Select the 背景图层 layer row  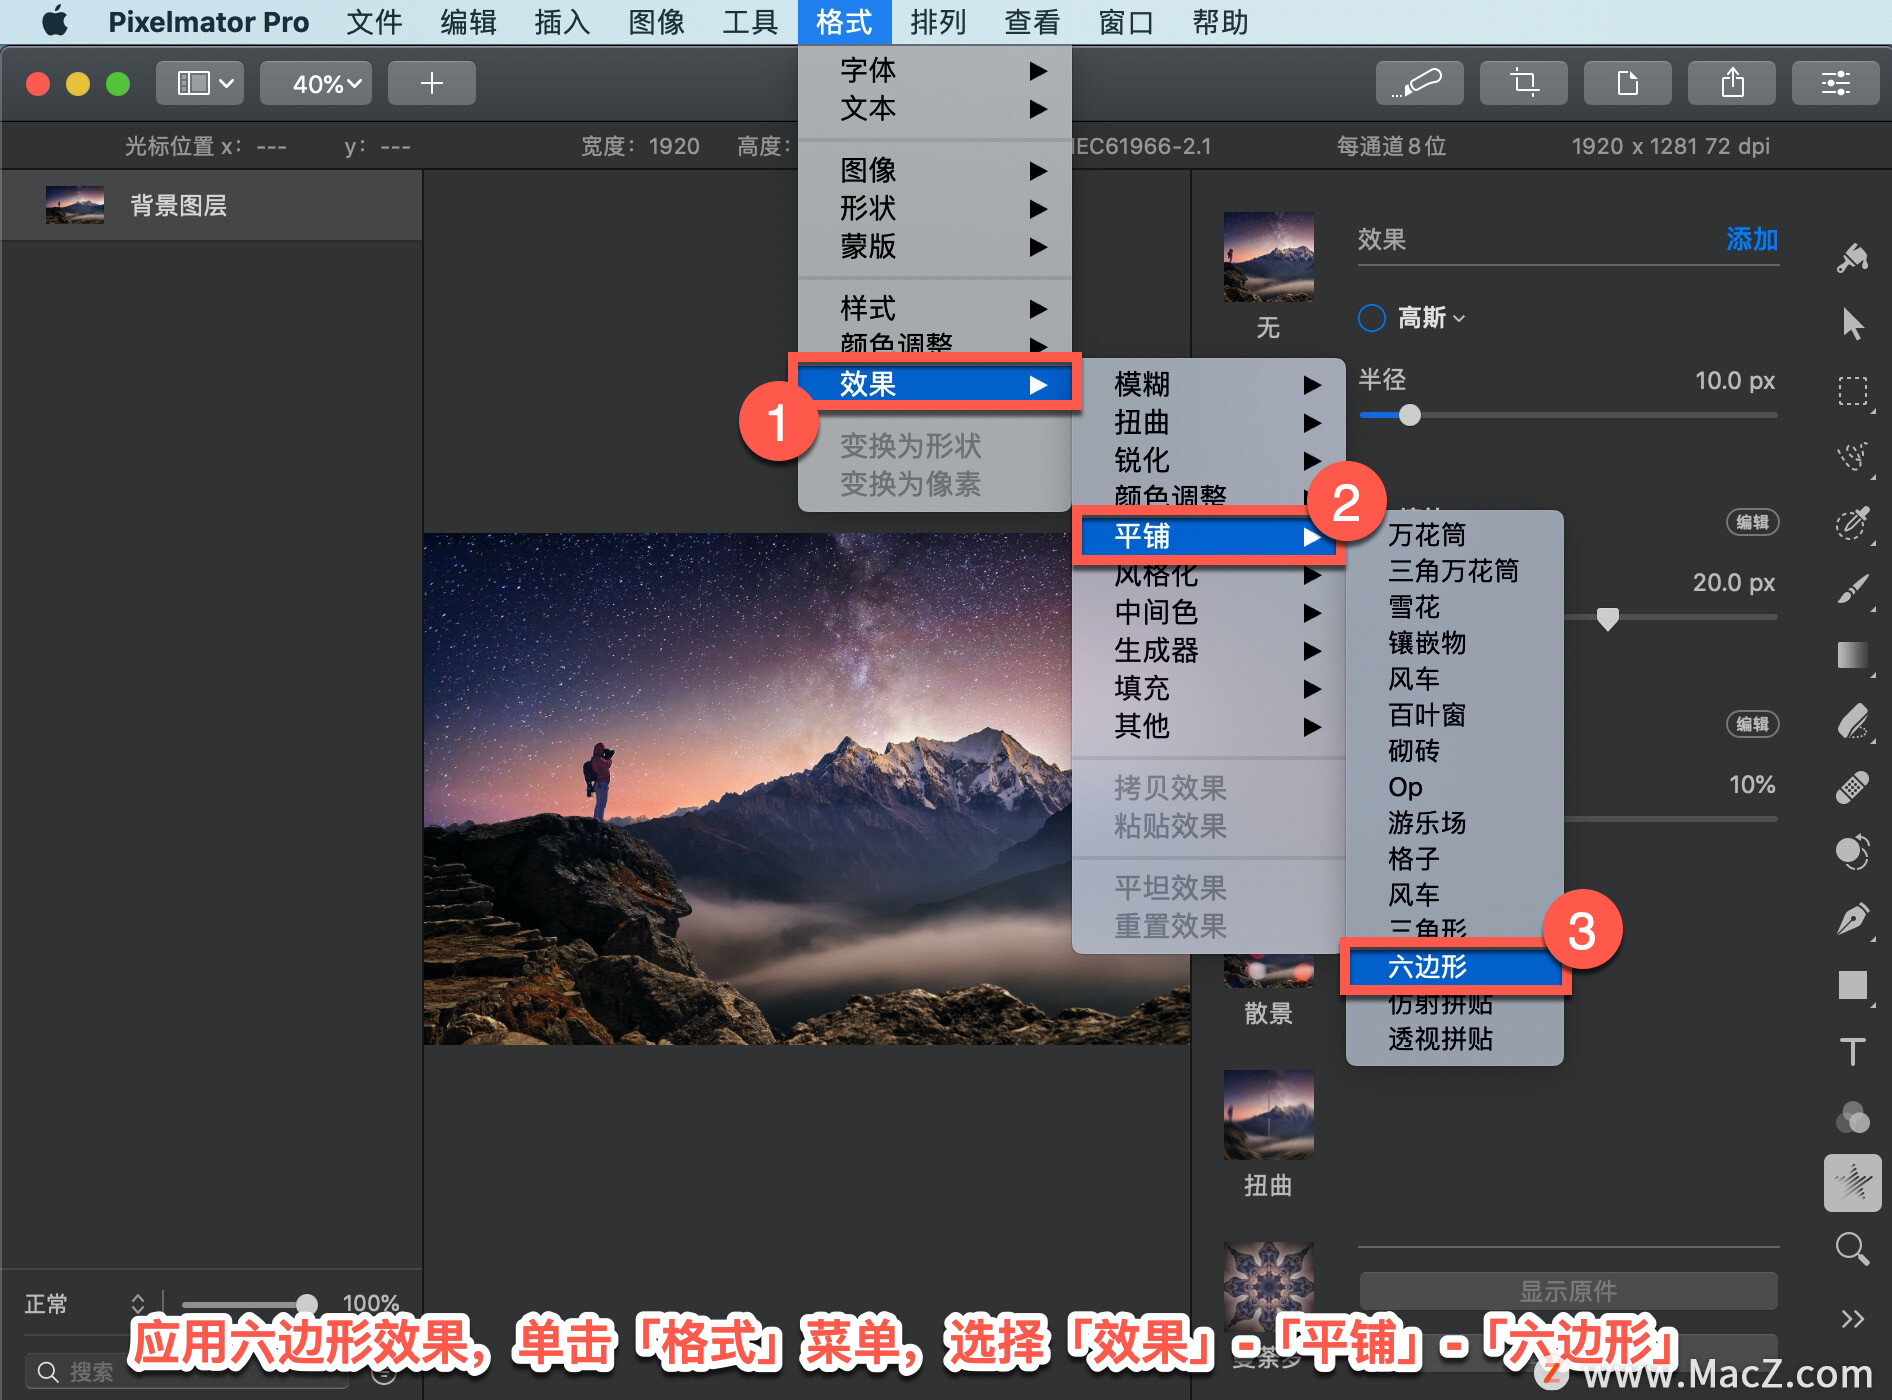tap(211, 205)
